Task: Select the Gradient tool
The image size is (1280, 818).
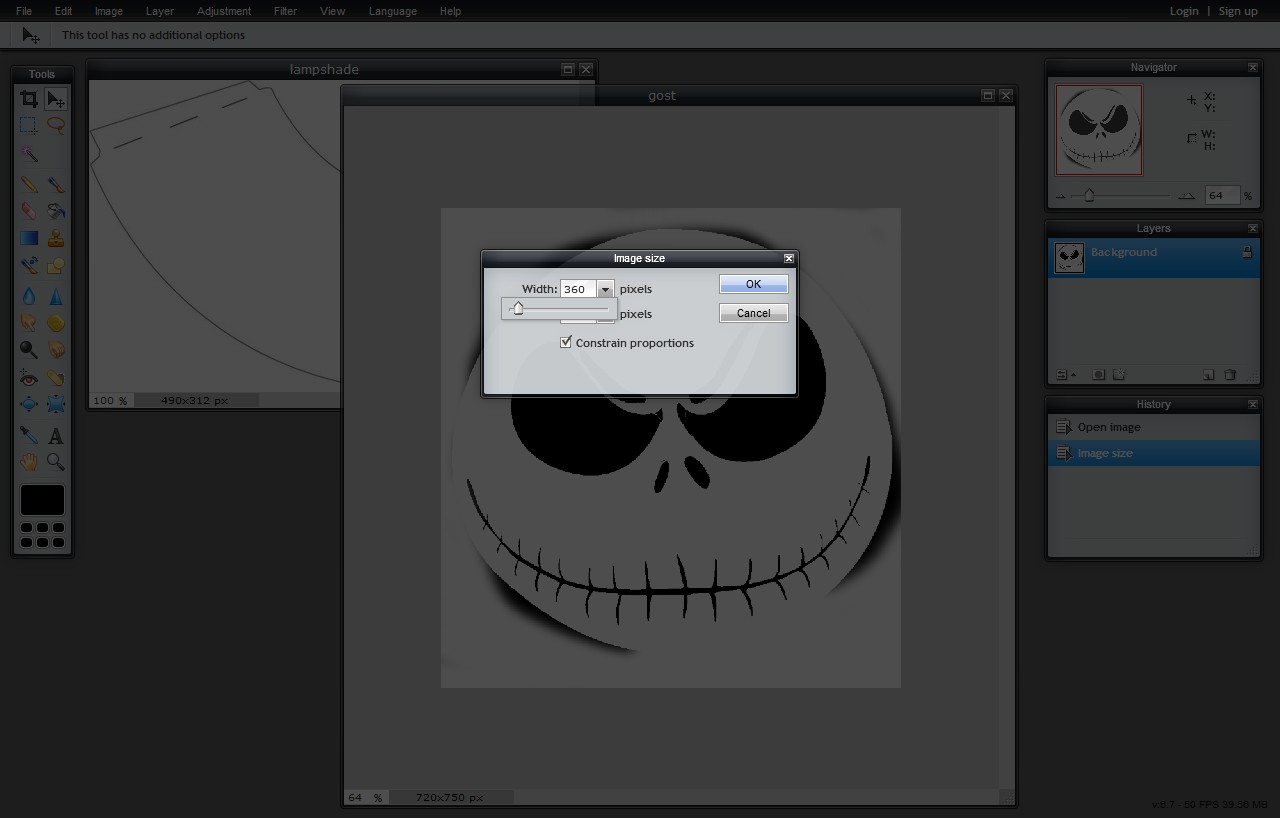Action: [29, 238]
